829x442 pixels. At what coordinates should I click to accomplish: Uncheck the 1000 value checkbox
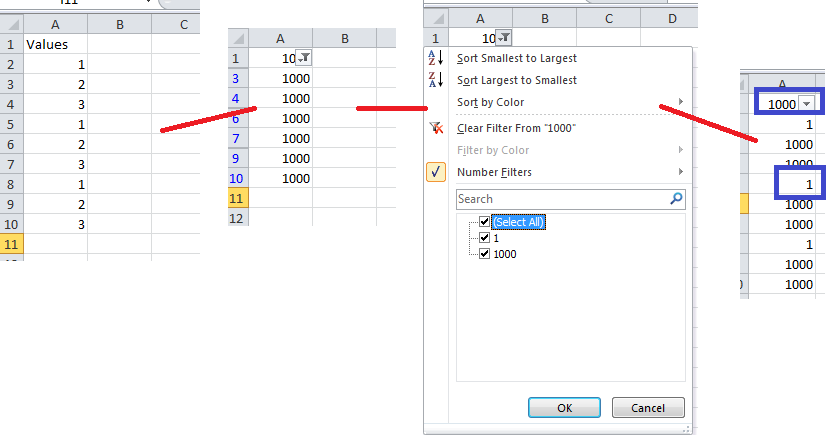pyautogui.click(x=484, y=253)
